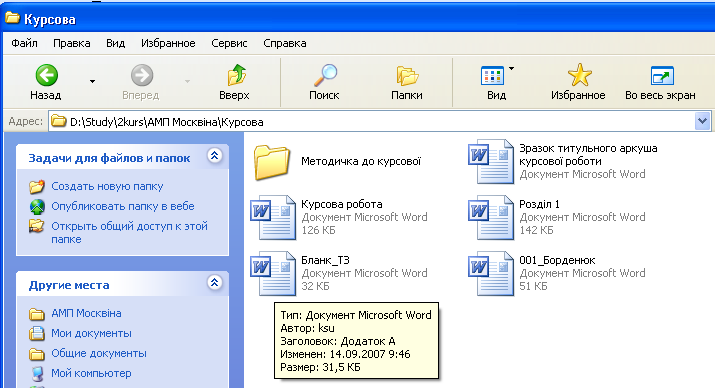Select the 001_Борденюк Word document icon
Screen dimensions: 715x388
(x=491, y=273)
